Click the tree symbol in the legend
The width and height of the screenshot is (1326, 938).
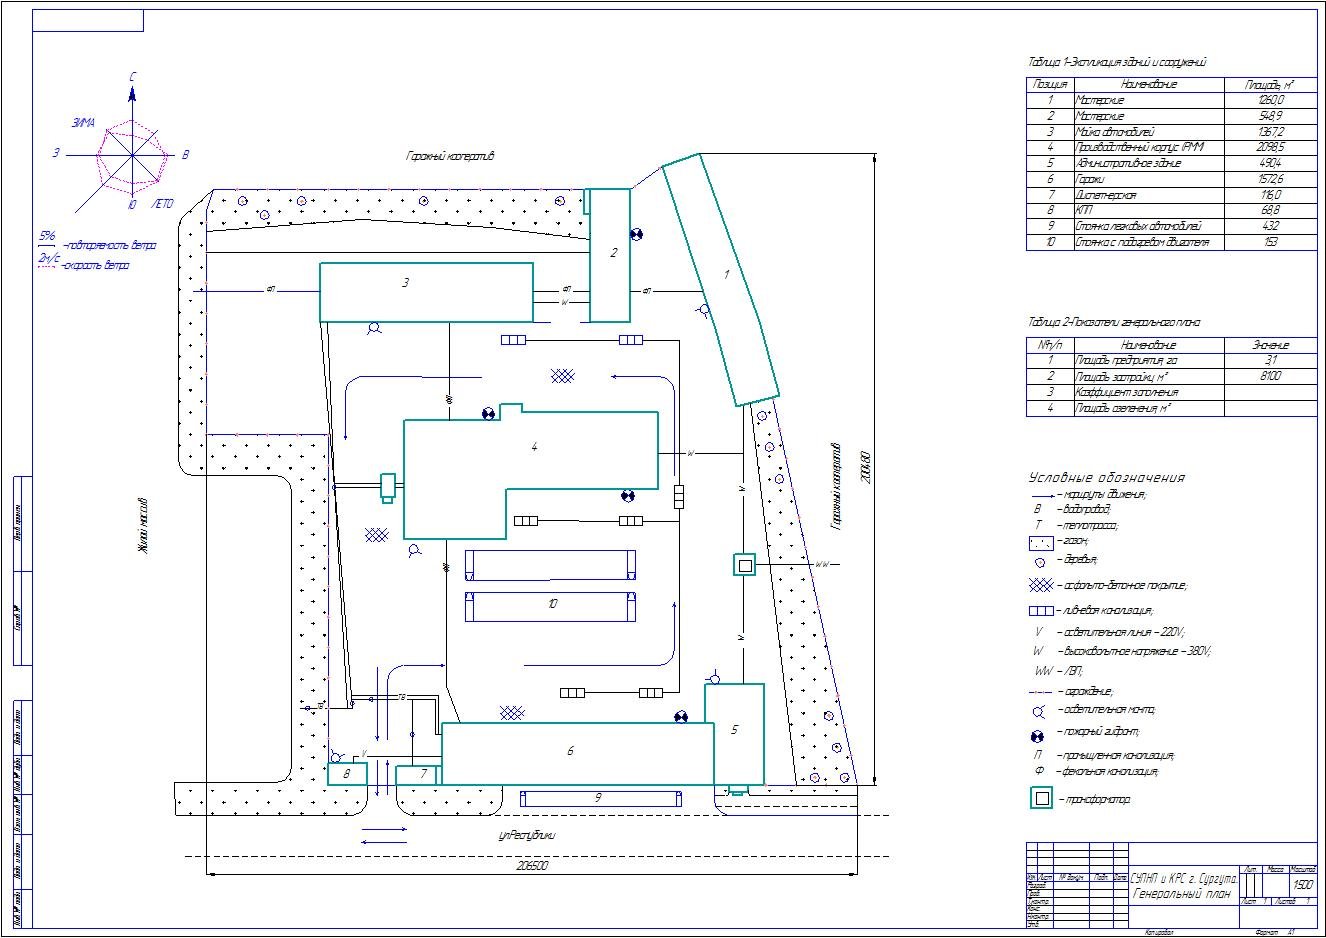click(x=1041, y=561)
